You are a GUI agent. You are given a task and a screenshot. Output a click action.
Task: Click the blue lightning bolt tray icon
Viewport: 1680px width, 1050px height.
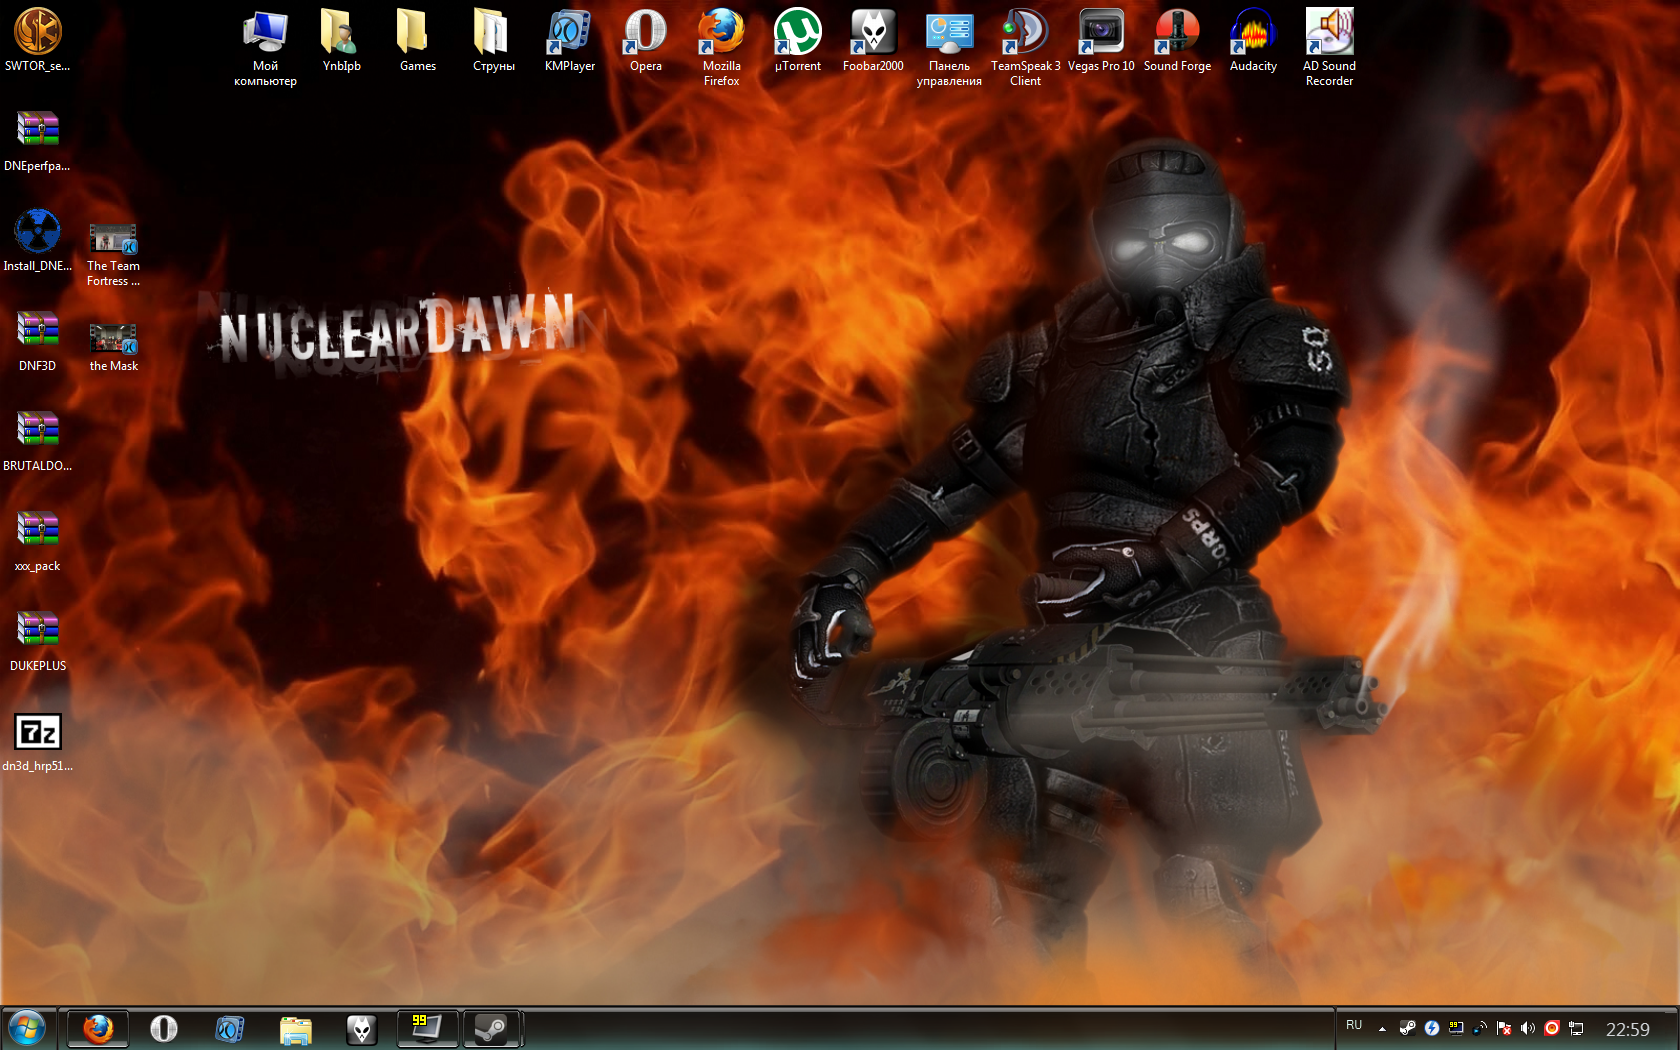tap(1432, 1028)
